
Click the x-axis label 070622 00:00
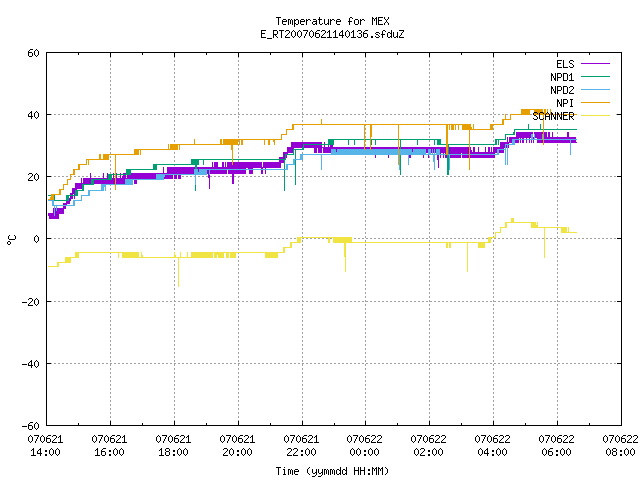coord(364,446)
